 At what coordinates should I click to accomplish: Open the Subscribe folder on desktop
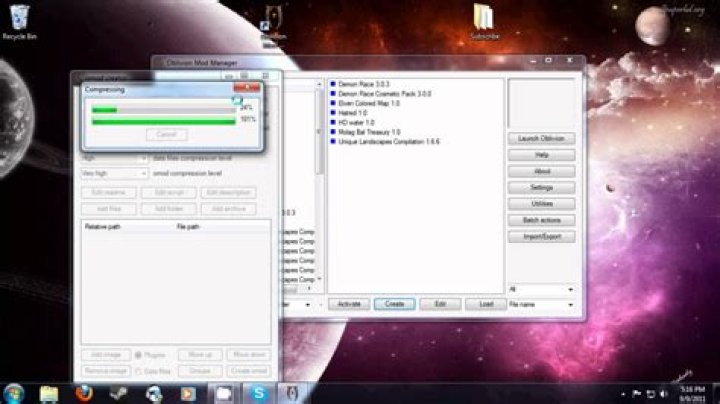pos(484,20)
